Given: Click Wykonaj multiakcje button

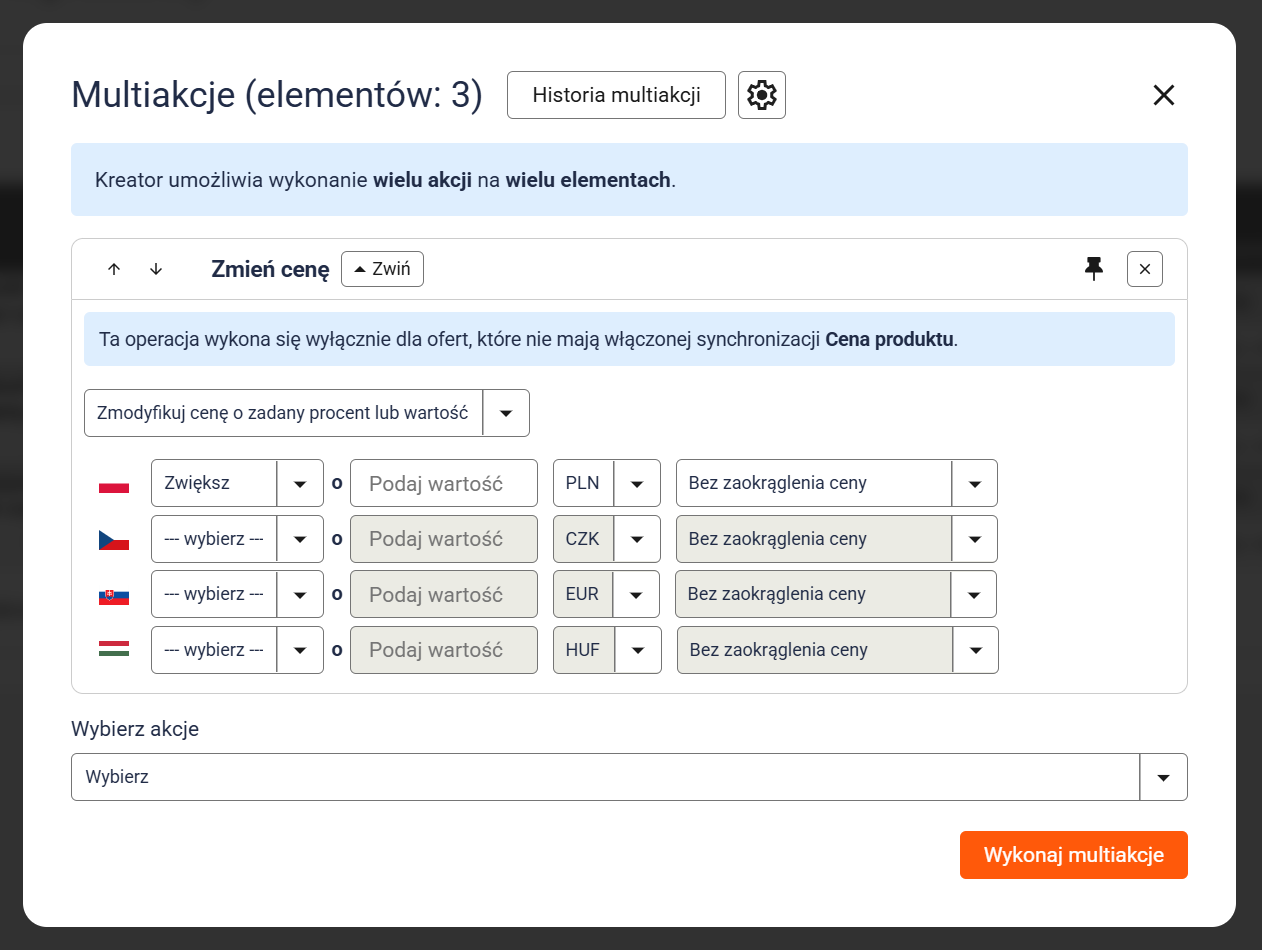Looking at the screenshot, I should pyautogui.click(x=1073, y=855).
